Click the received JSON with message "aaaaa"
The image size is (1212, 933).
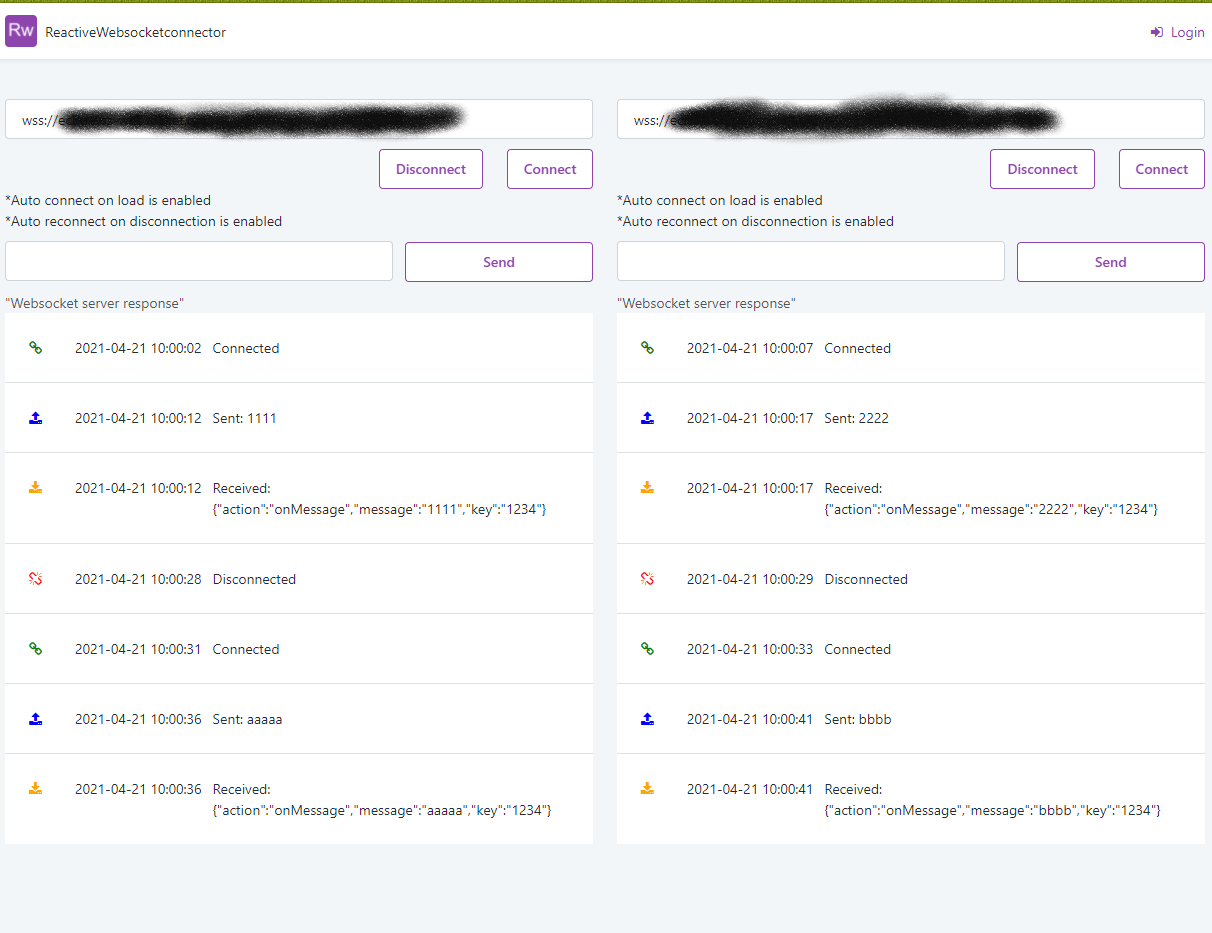[382, 810]
